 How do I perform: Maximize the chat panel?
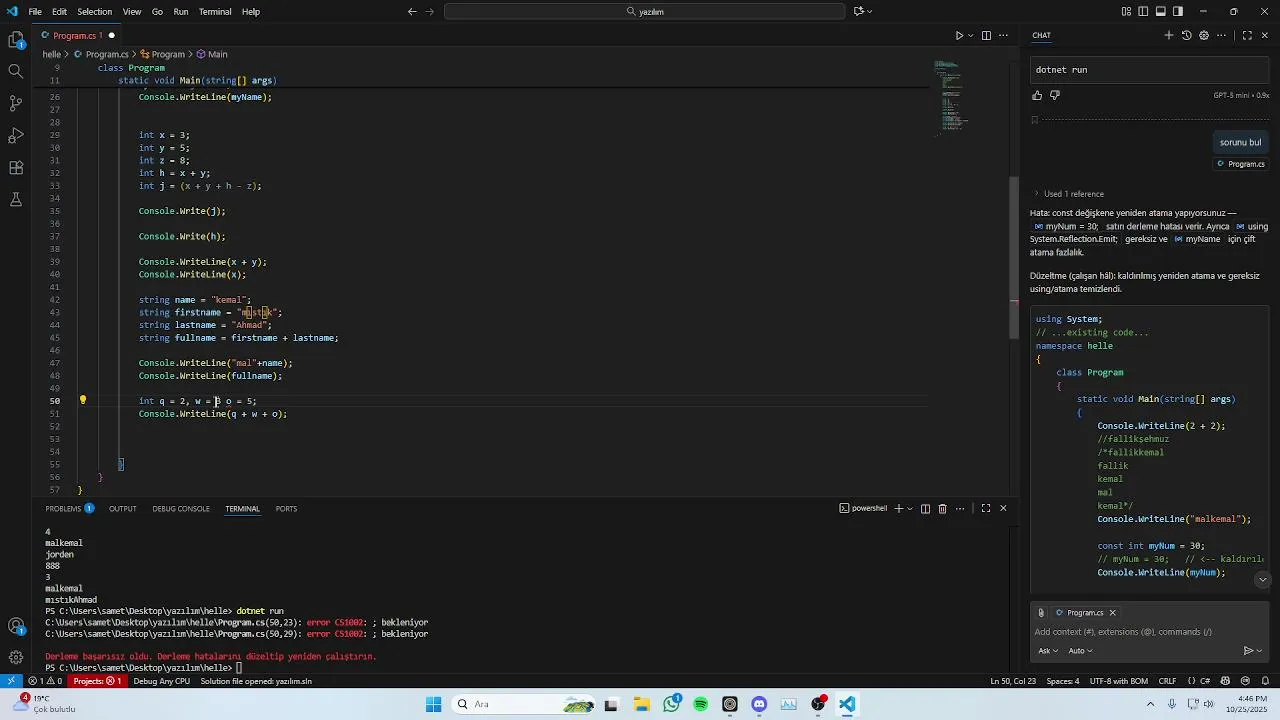1247,36
